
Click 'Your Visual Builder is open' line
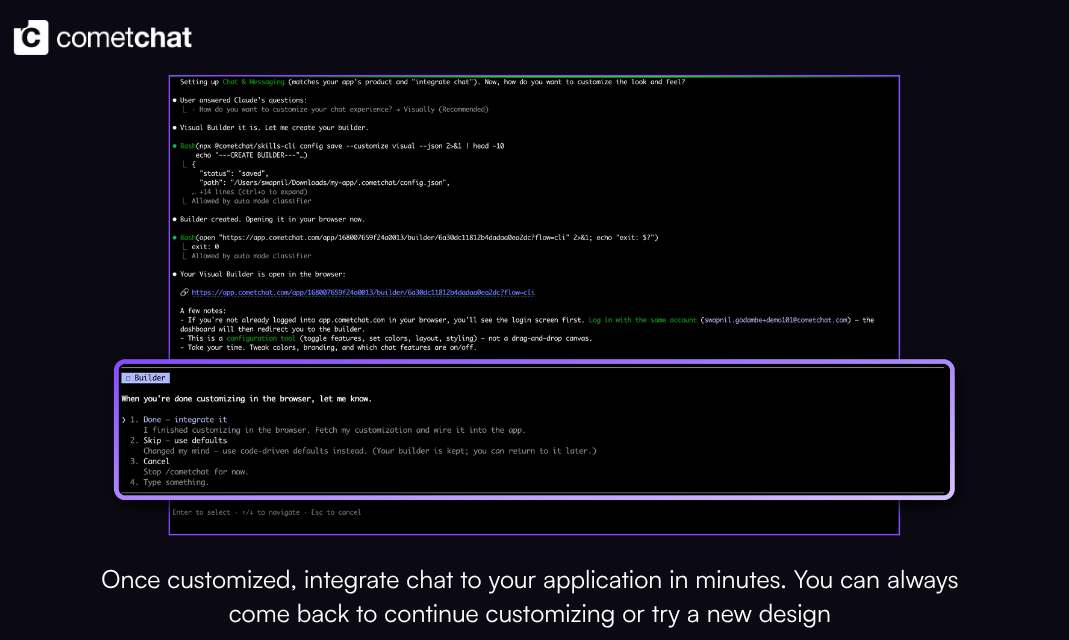click(x=262, y=274)
